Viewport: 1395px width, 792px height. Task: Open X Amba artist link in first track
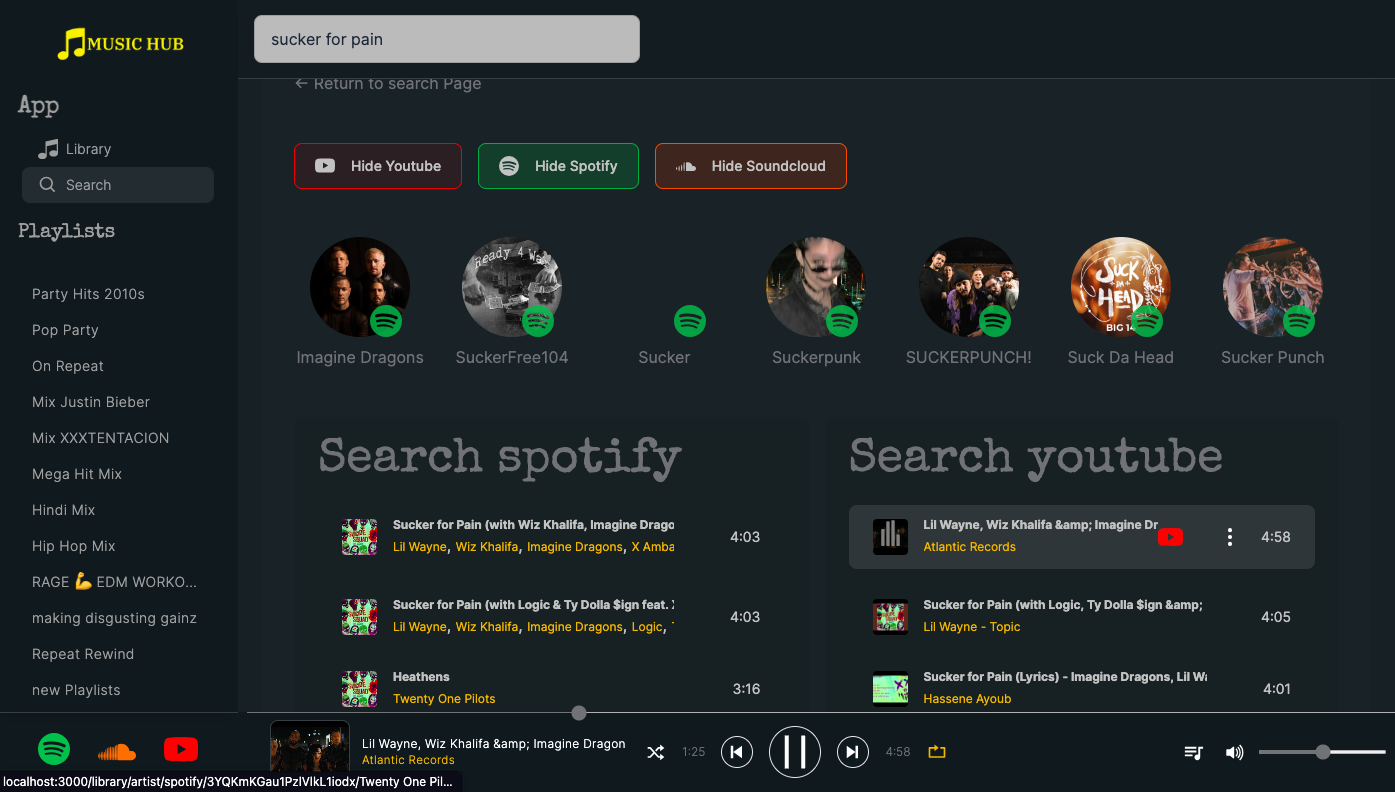pos(652,547)
